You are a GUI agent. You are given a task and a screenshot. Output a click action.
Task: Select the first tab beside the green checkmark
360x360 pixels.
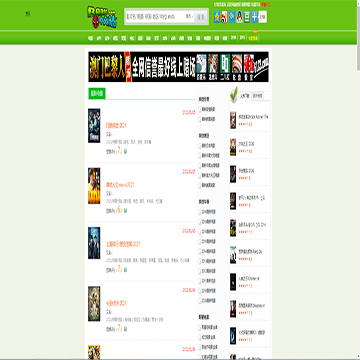click(x=245, y=96)
